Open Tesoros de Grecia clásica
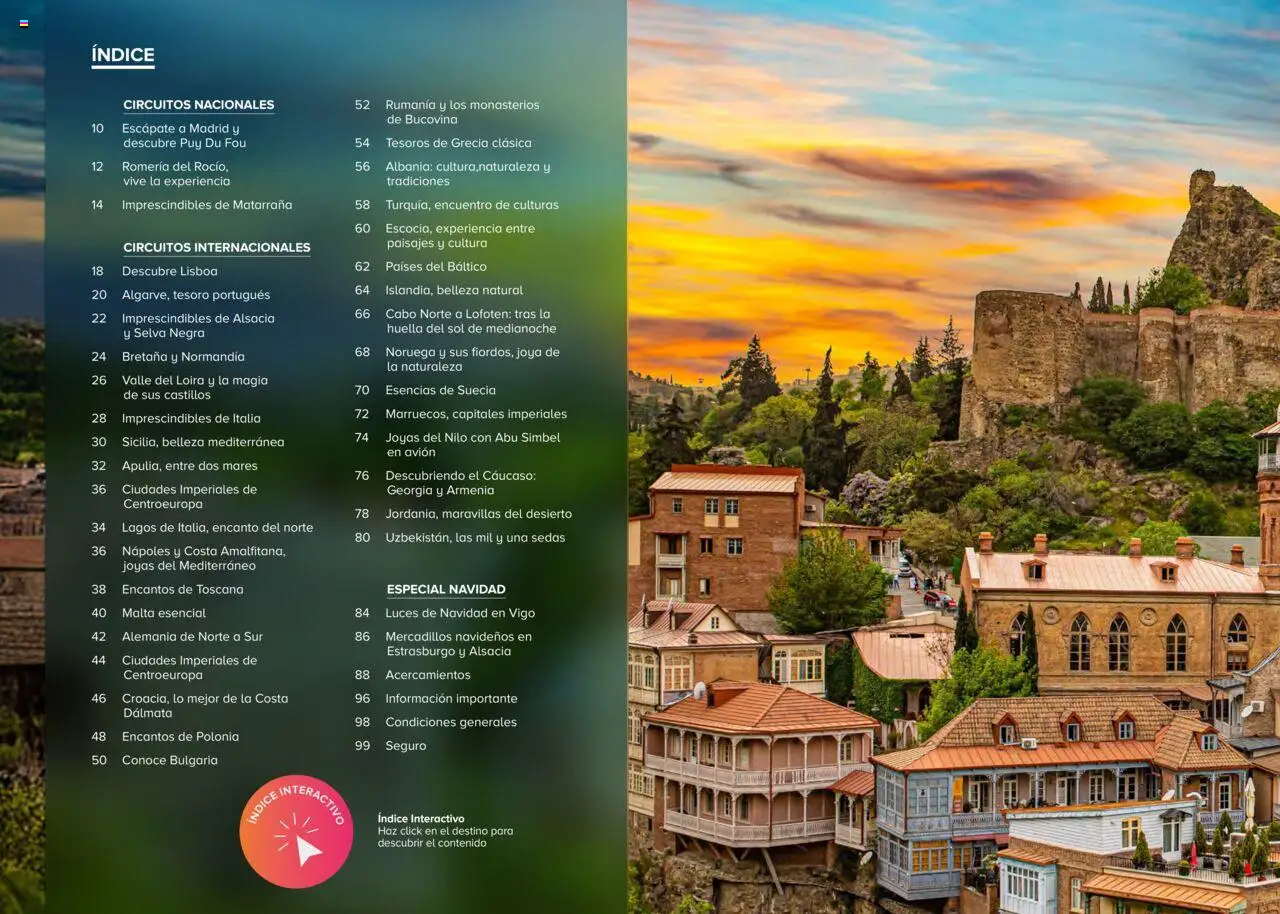The height and width of the screenshot is (914, 1280). coord(458,143)
